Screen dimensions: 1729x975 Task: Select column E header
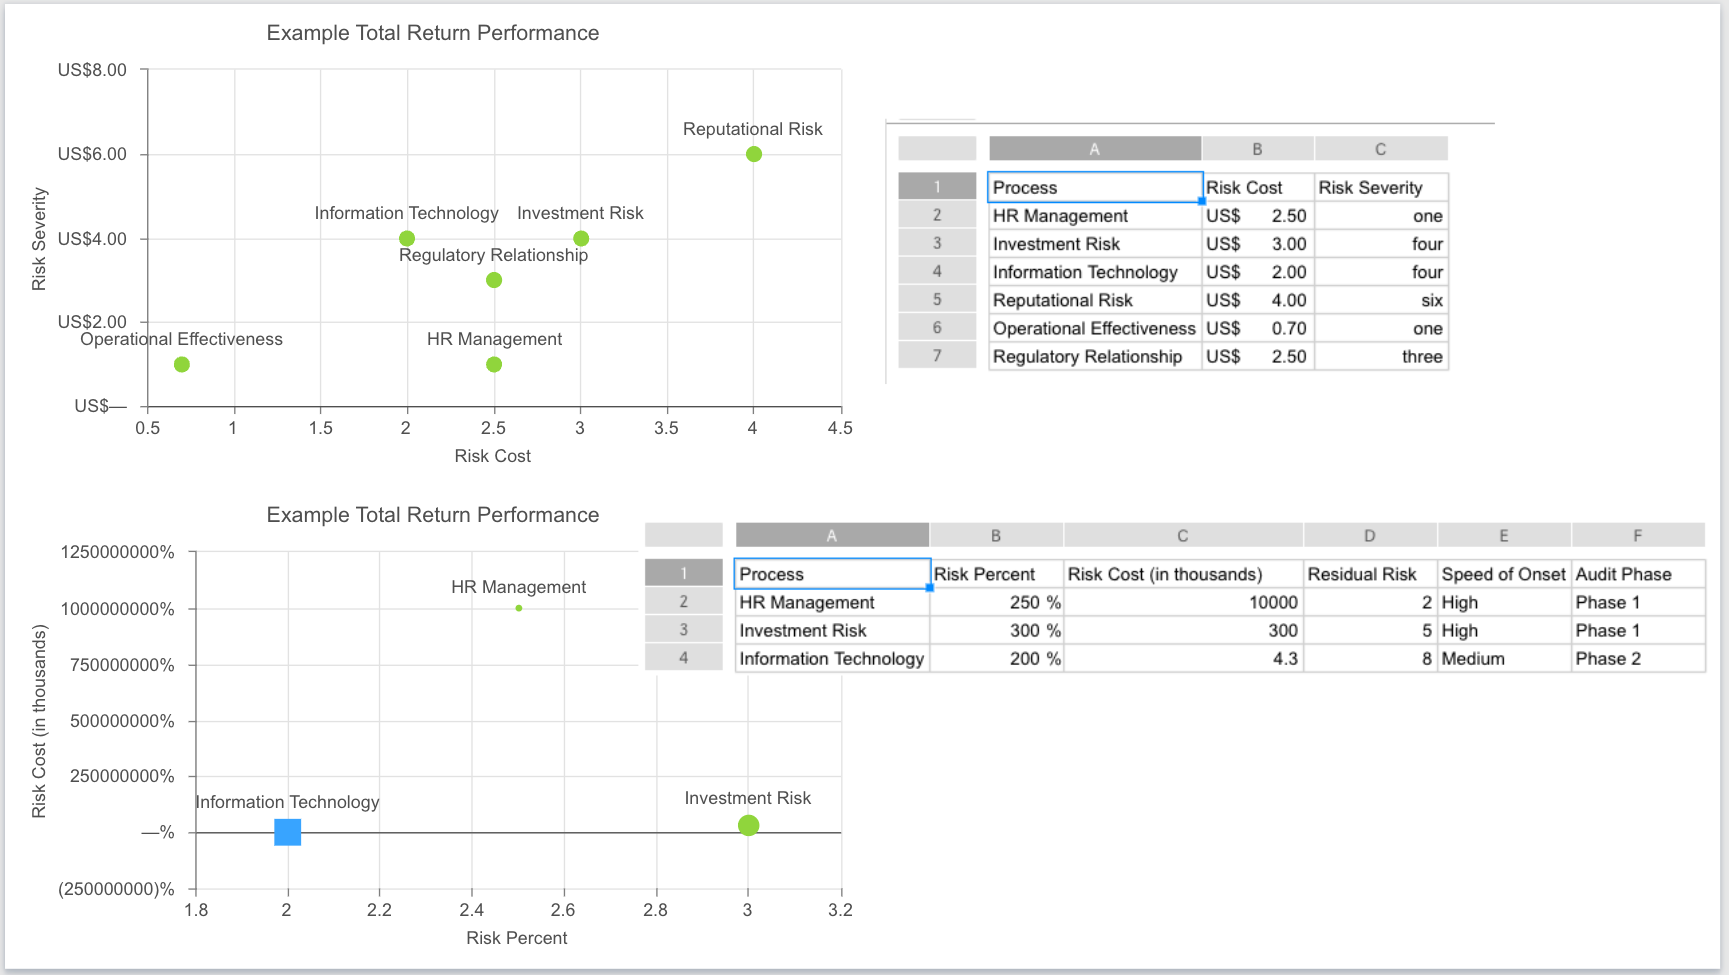pyautogui.click(x=1503, y=536)
